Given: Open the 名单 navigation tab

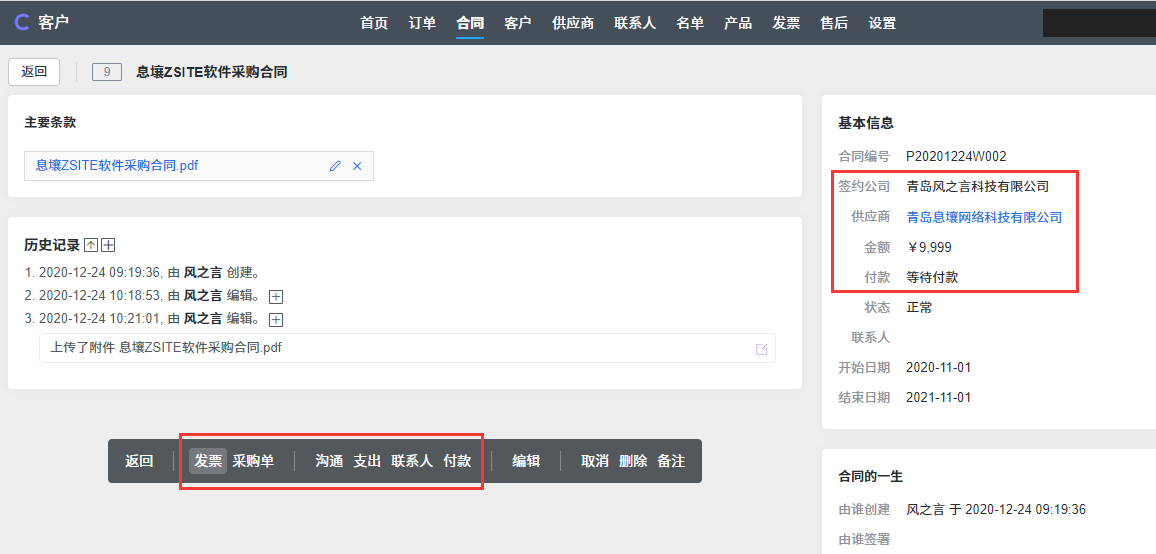Looking at the screenshot, I should (x=689, y=23).
